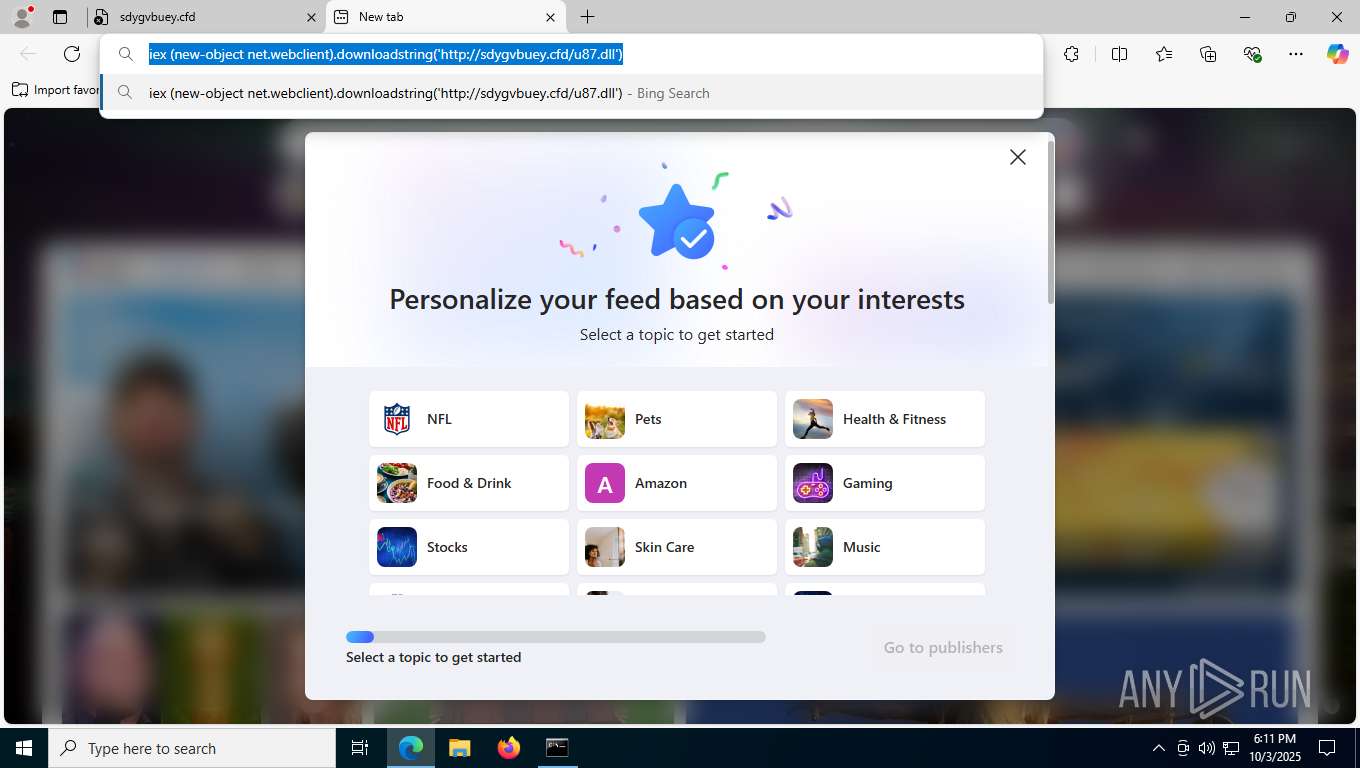Click the Go to publishers button
Image resolution: width=1360 pixels, height=768 pixels.
(943, 647)
